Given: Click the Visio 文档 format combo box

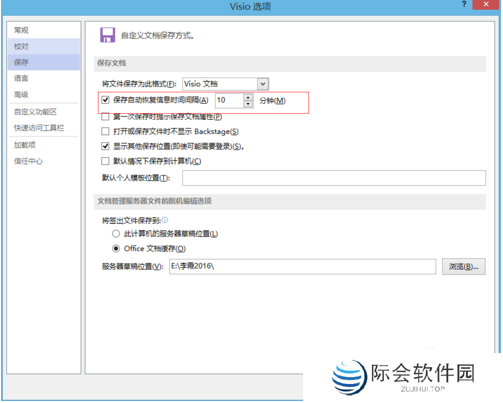Looking at the screenshot, I should pos(225,84).
